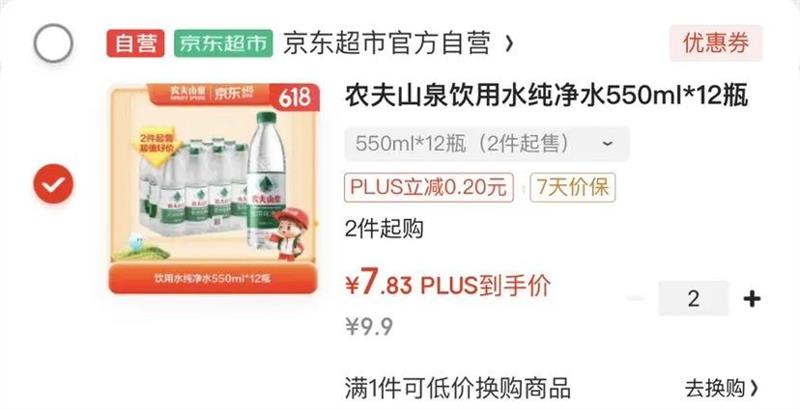Increase quantity with the plus icon
The width and height of the screenshot is (800, 410).
pos(752,299)
